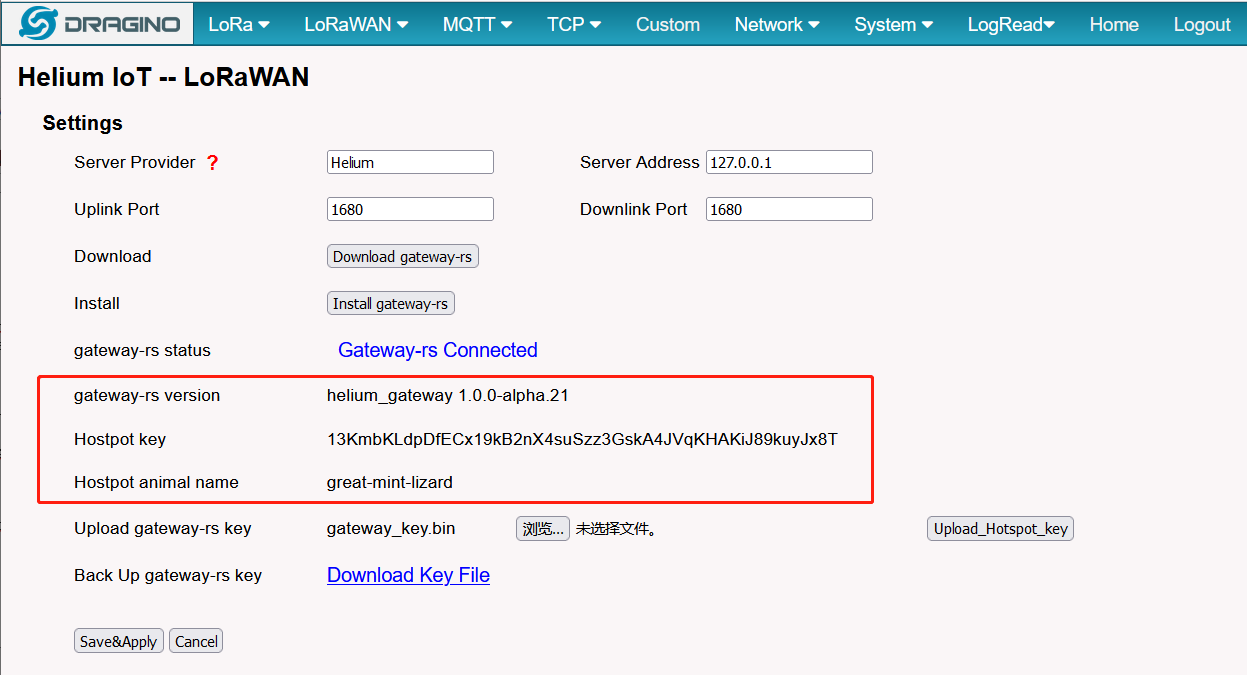The image size is (1247, 675).
Task: Navigate to Home in the navbar
Action: click(1114, 24)
